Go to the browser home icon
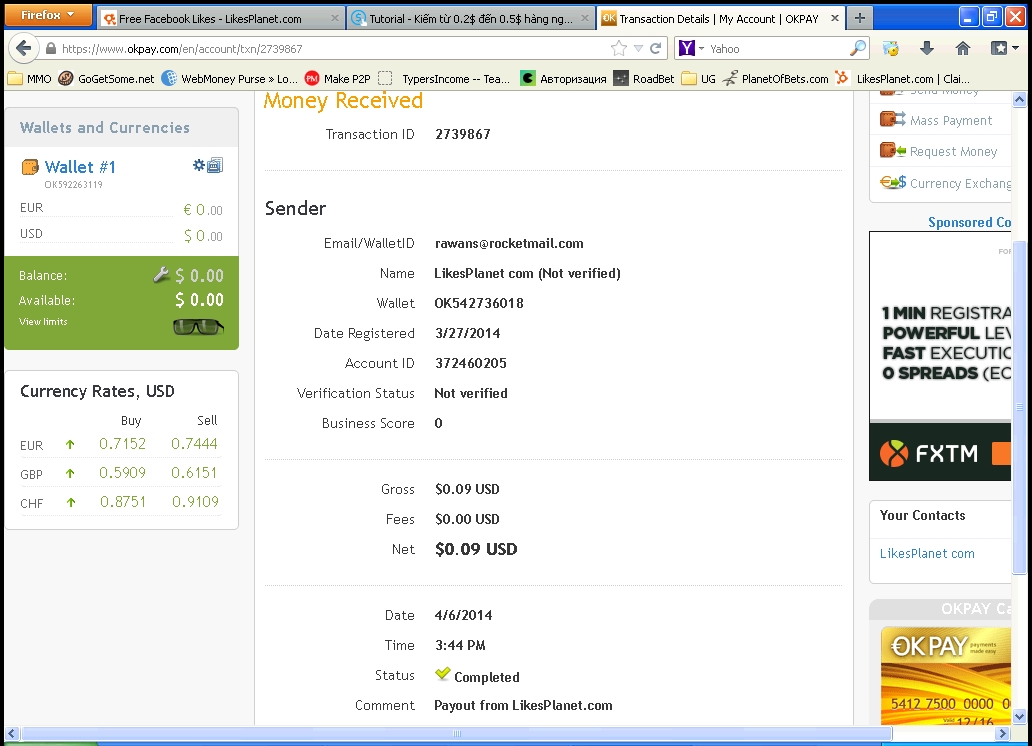The image size is (1032, 746). (963, 48)
